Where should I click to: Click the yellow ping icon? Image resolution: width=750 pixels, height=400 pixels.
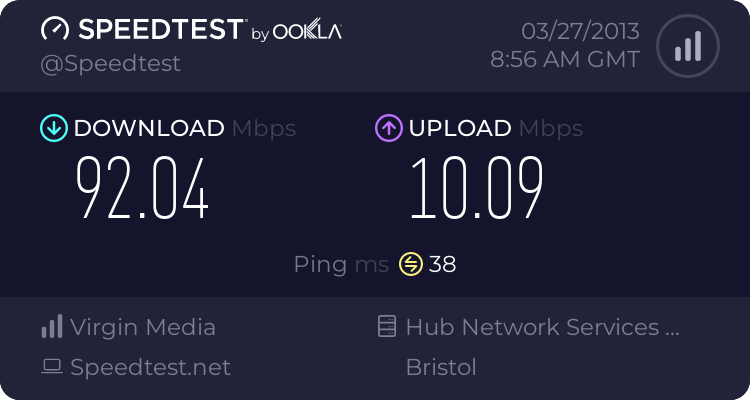tap(410, 264)
